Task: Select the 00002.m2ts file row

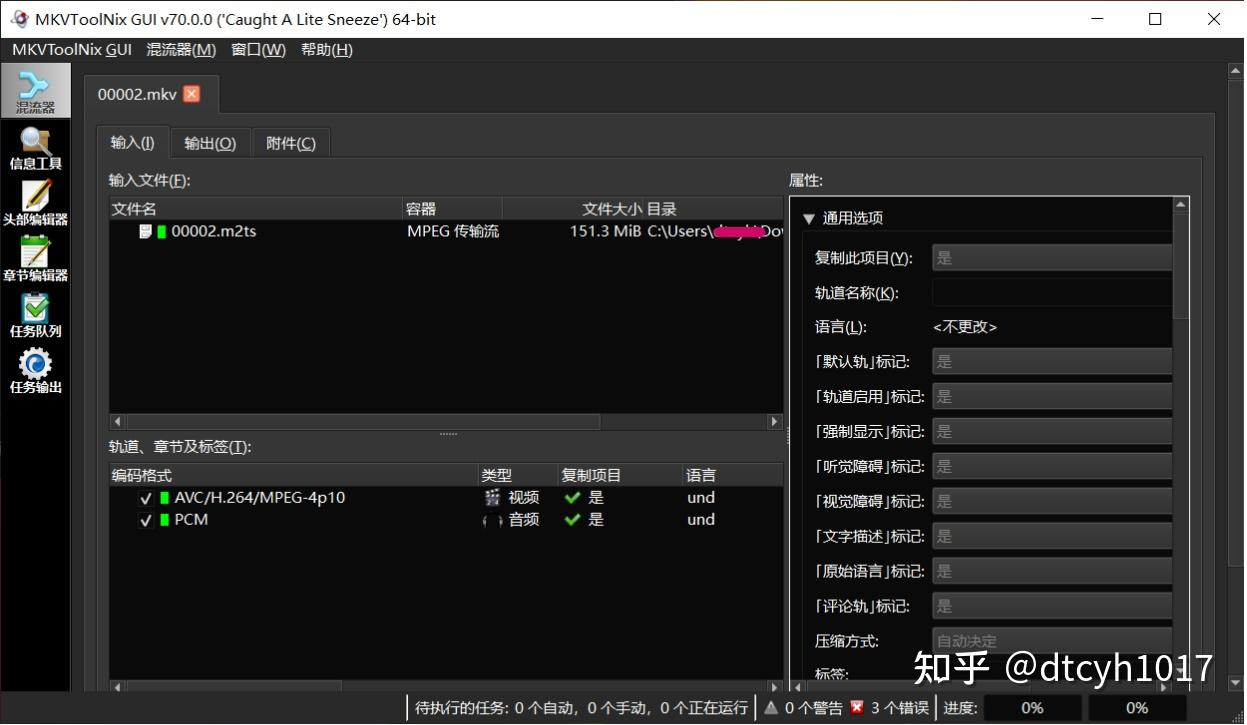Action: [x=446, y=232]
